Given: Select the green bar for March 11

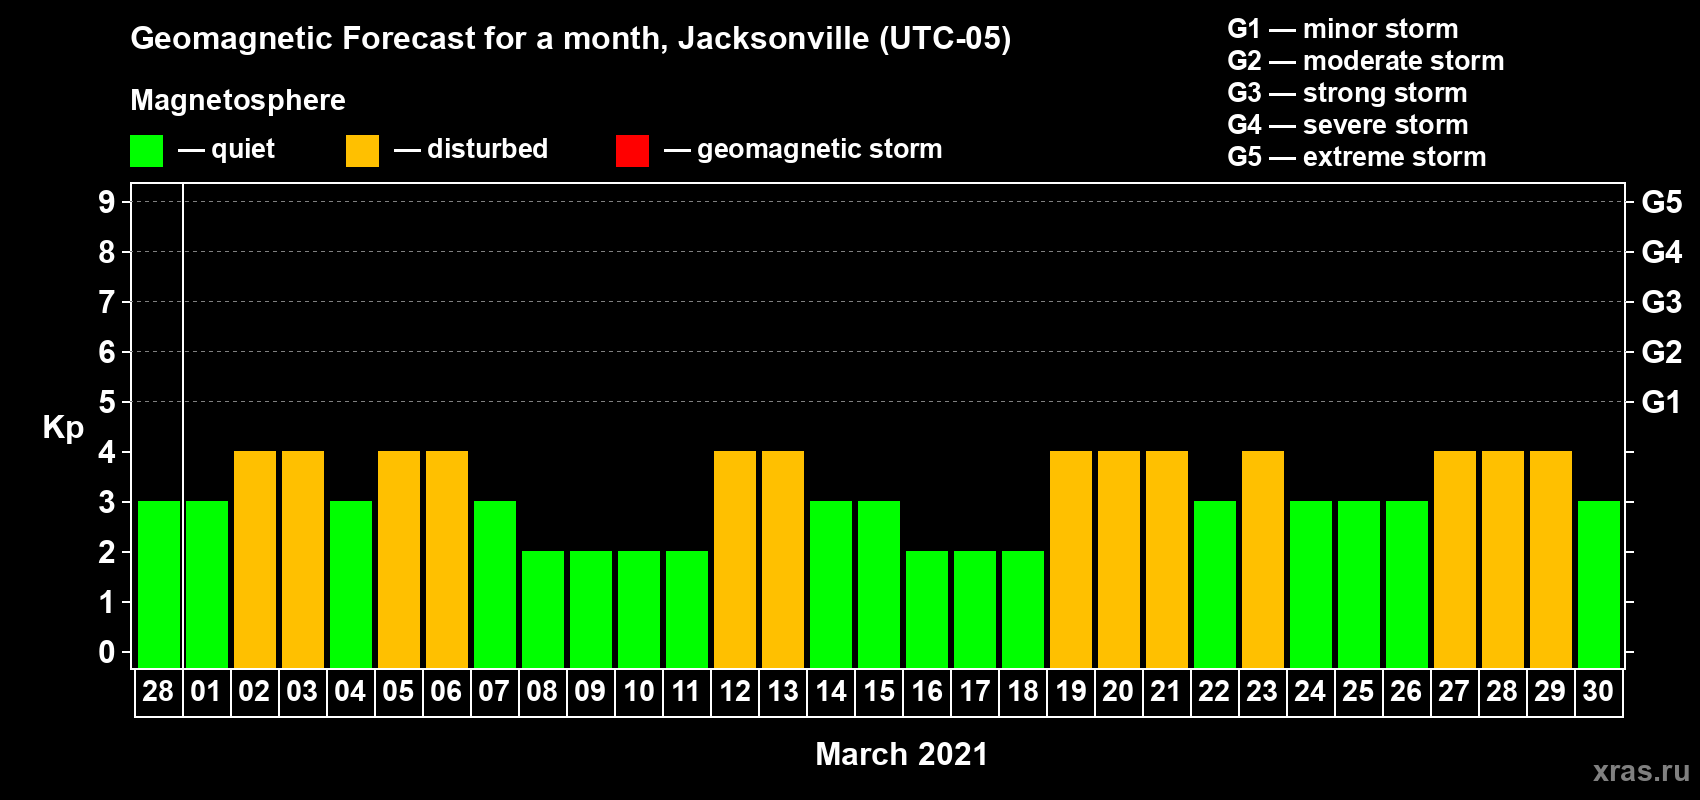Looking at the screenshot, I should tap(687, 609).
